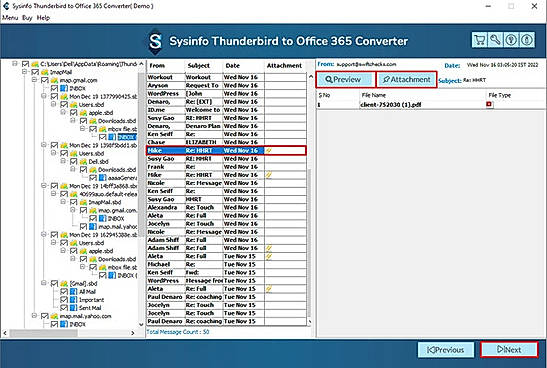The width and height of the screenshot is (547, 368).
Task: Click the Previous button
Action: [446, 350]
